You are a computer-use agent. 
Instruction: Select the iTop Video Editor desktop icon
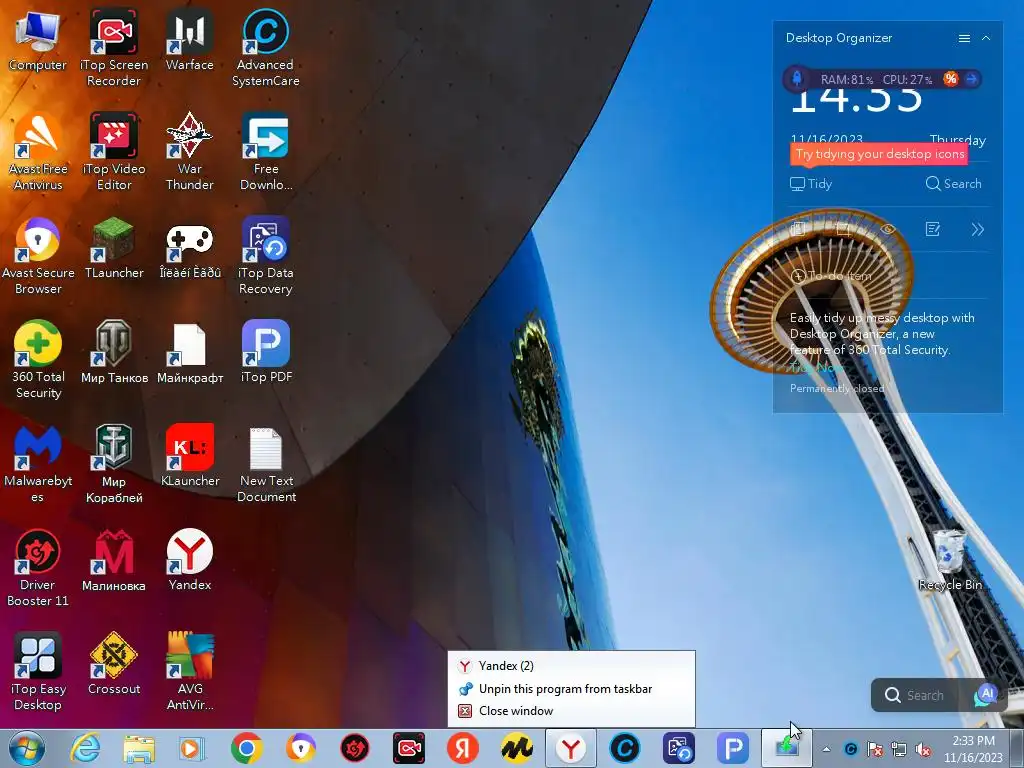(x=114, y=152)
